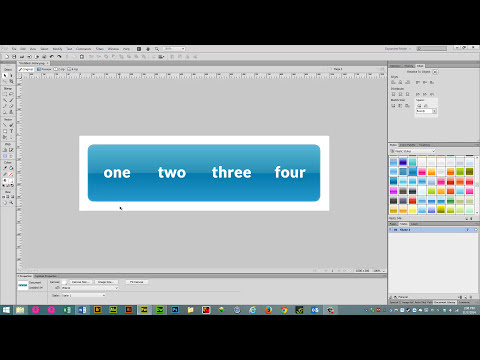The height and width of the screenshot is (360, 480).
Task: Open the Help menu
Action: (x=126, y=49)
